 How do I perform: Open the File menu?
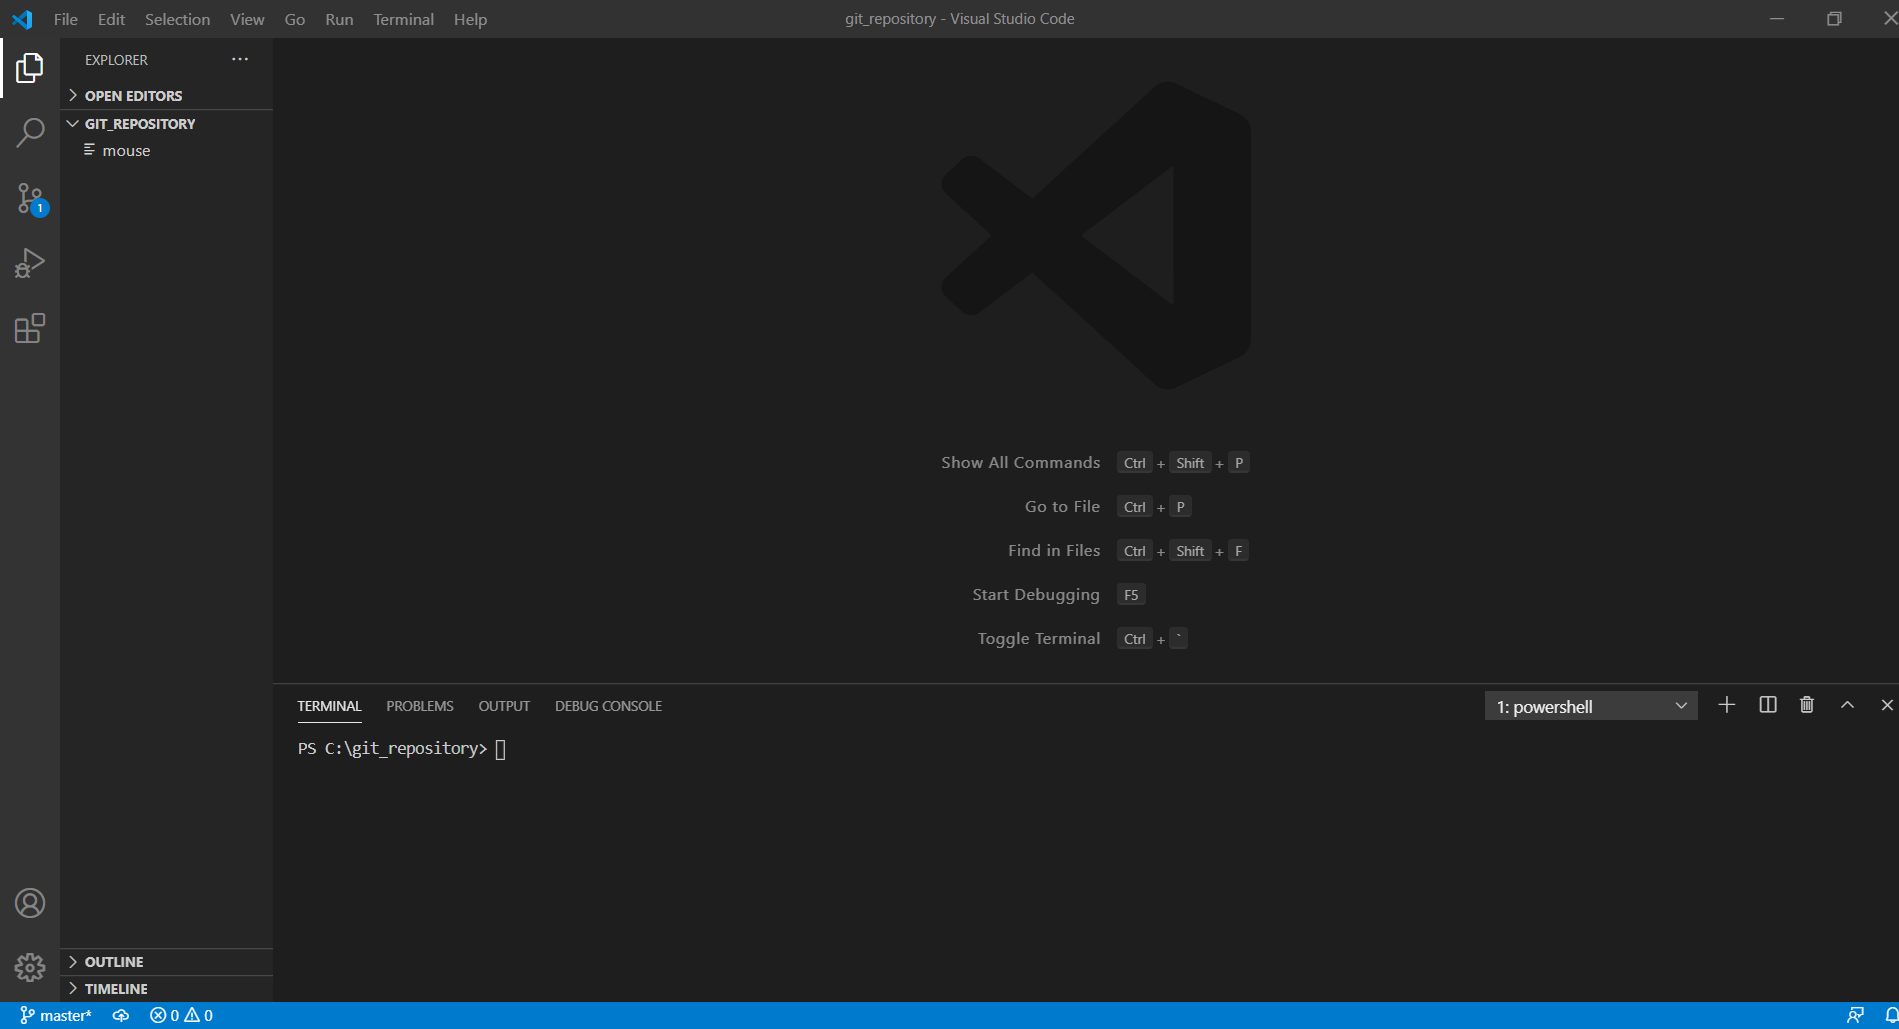66,19
